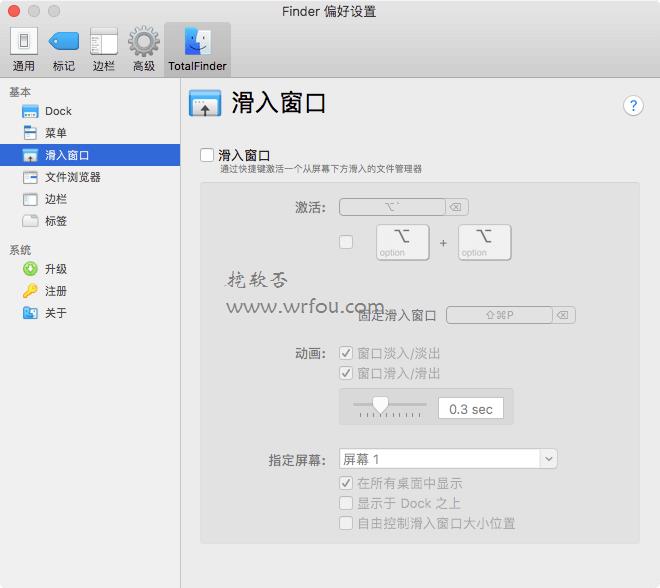Toggle 窗口淡入/淡出 checkbox
The height and width of the screenshot is (588, 660).
[346, 353]
